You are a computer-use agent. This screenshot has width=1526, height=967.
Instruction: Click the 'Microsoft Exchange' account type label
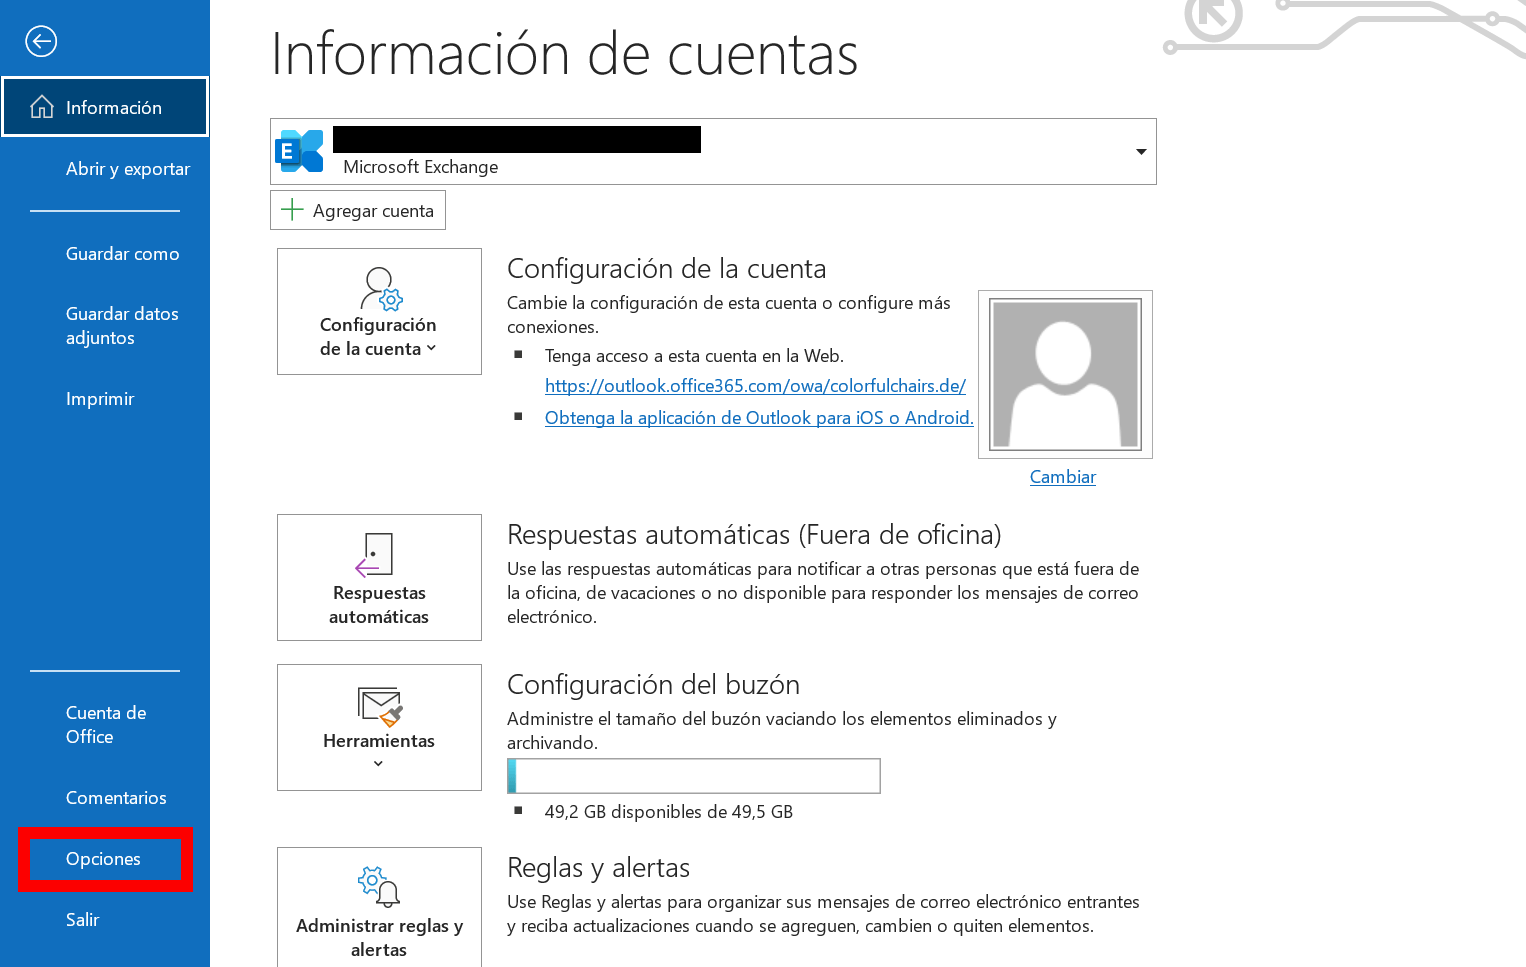(x=420, y=167)
